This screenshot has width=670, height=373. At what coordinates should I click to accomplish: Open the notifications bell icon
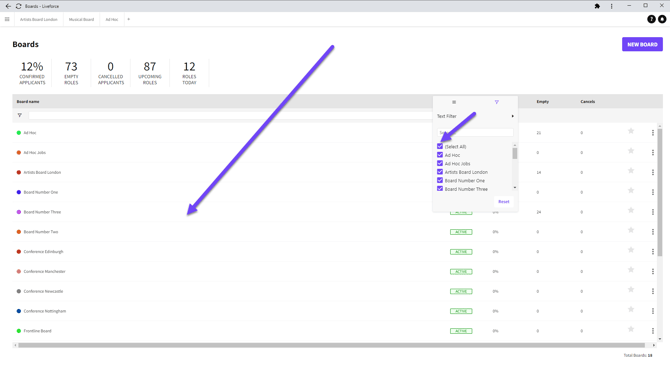click(662, 19)
